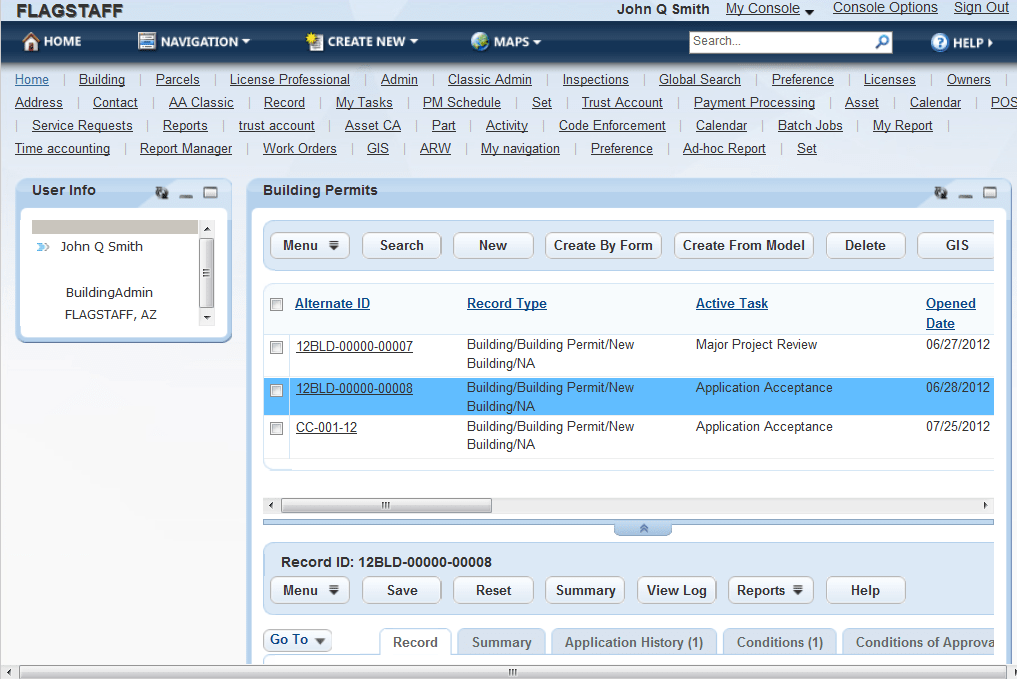Click inside the Search input field

point(780,42)
